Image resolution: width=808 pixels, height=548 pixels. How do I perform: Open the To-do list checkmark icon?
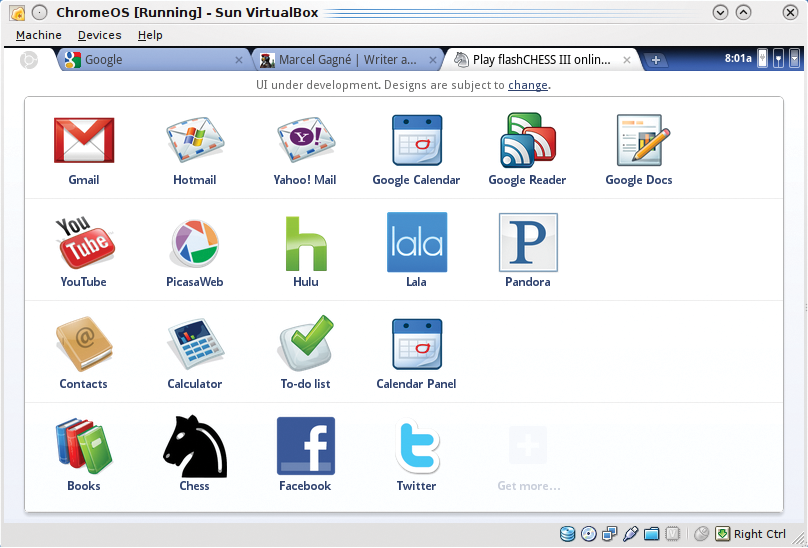[x=306, y=343]
